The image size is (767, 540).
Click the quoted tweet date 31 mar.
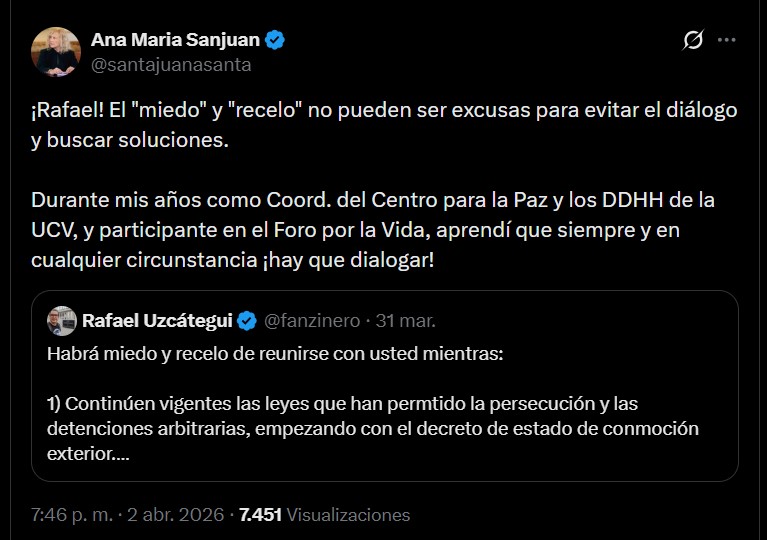pyautogui.click(x=404, y=321)
